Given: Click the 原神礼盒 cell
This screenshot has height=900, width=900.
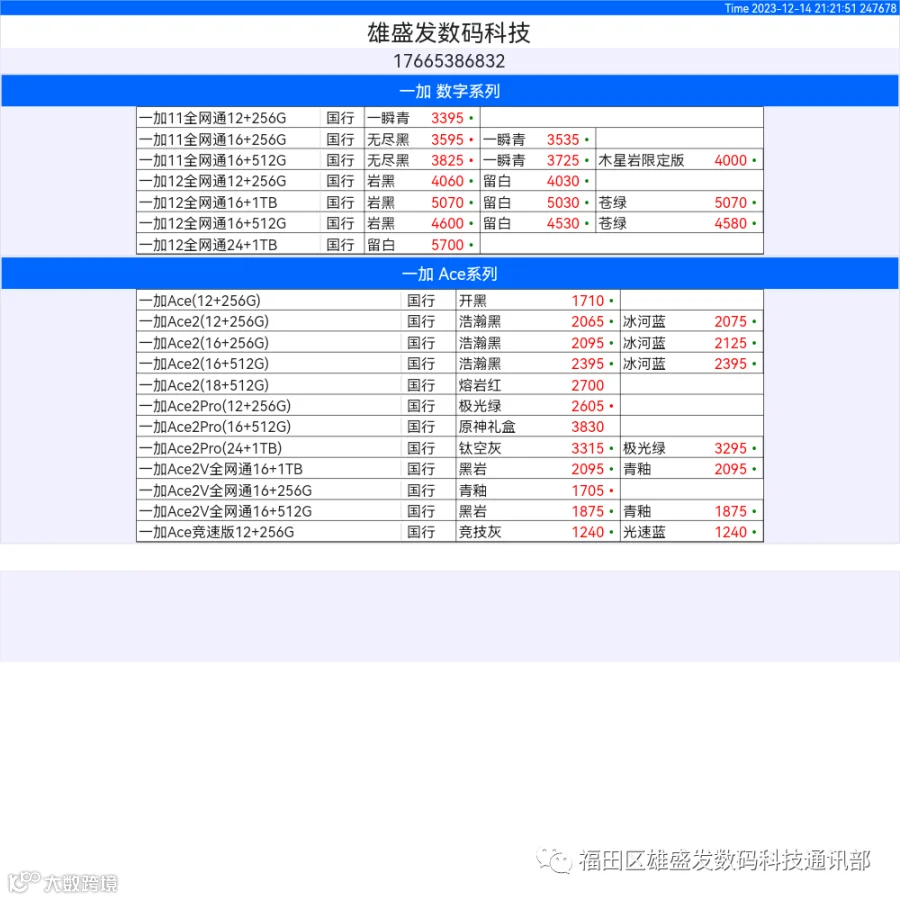Looking at the screenshot, I should (x=487, y=427).
